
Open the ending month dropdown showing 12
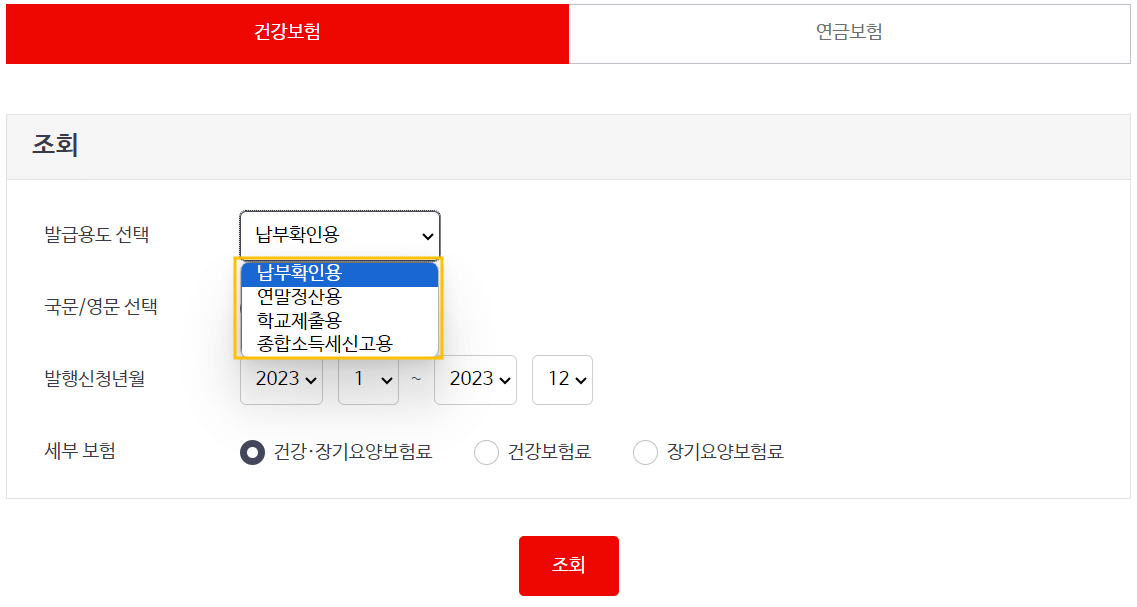pos(562,380)
